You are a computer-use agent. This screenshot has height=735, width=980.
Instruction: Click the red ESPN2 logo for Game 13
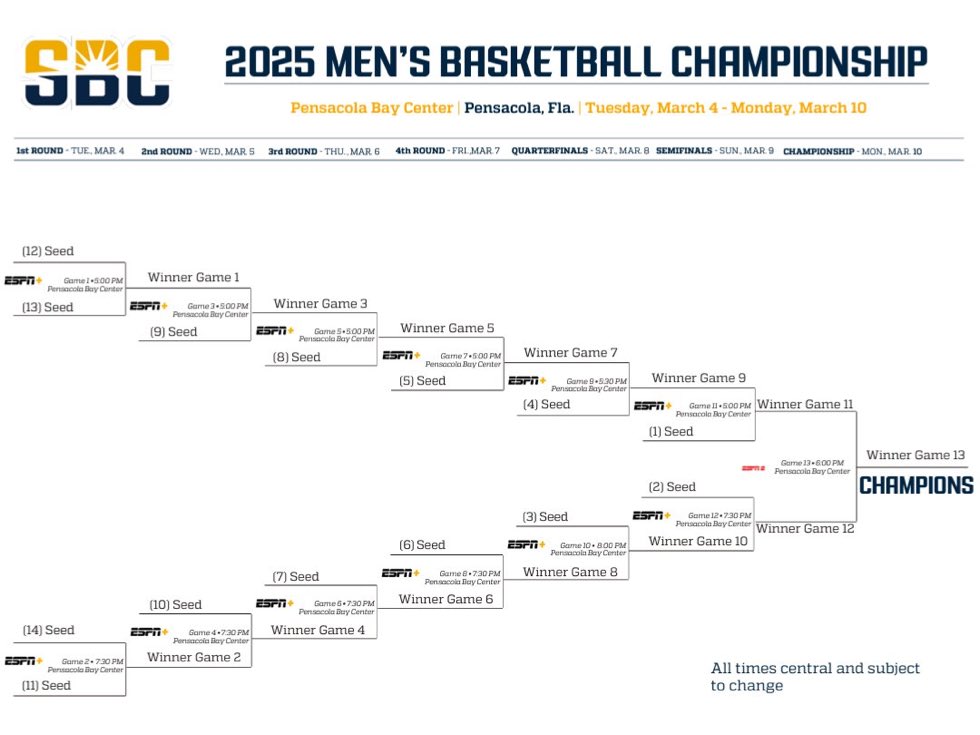[753, 468]
